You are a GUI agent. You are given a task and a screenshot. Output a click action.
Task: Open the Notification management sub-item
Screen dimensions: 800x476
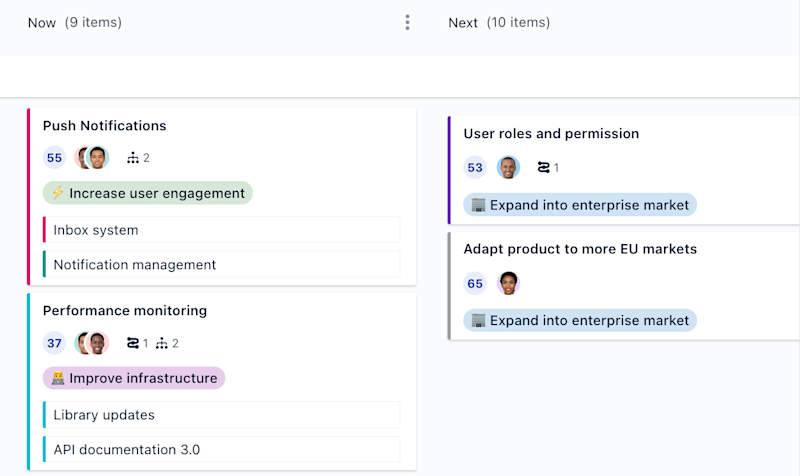(134, 265)
